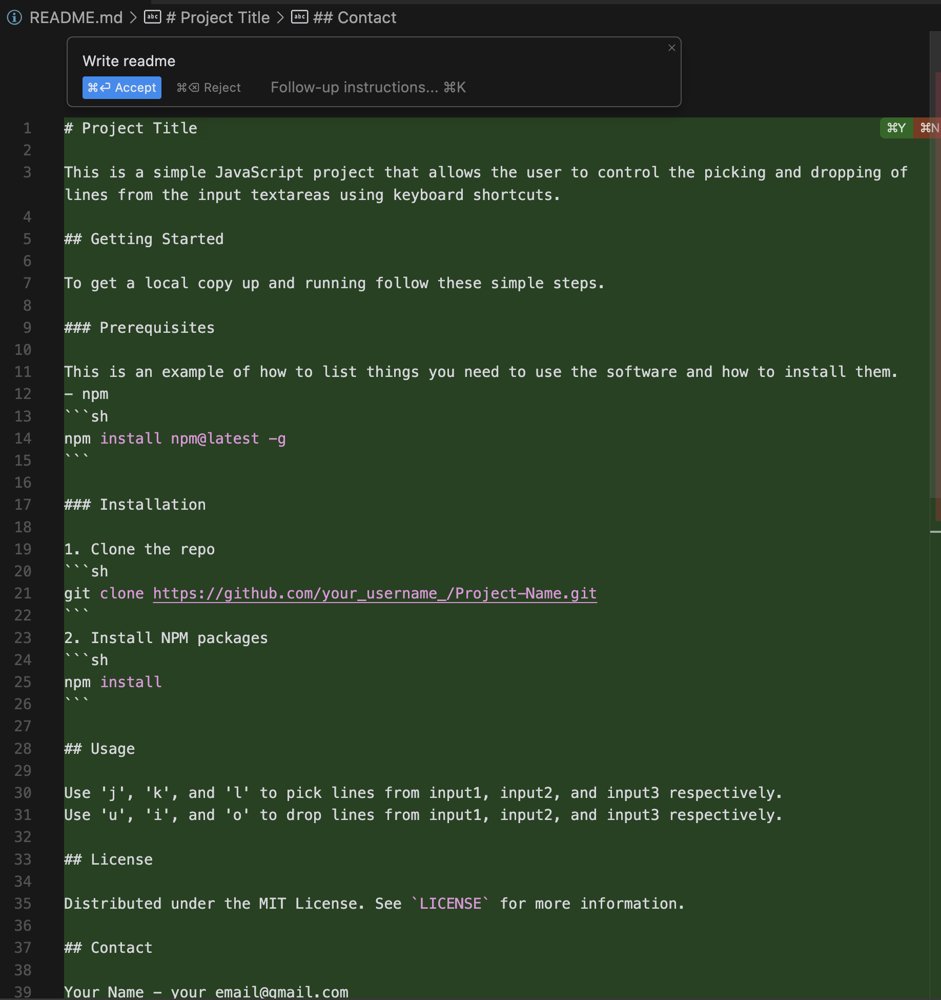Click the '### Prerequisites' heading
Image resolution: width=941 pixels, height=1000 pixels.
pos(139,328)
